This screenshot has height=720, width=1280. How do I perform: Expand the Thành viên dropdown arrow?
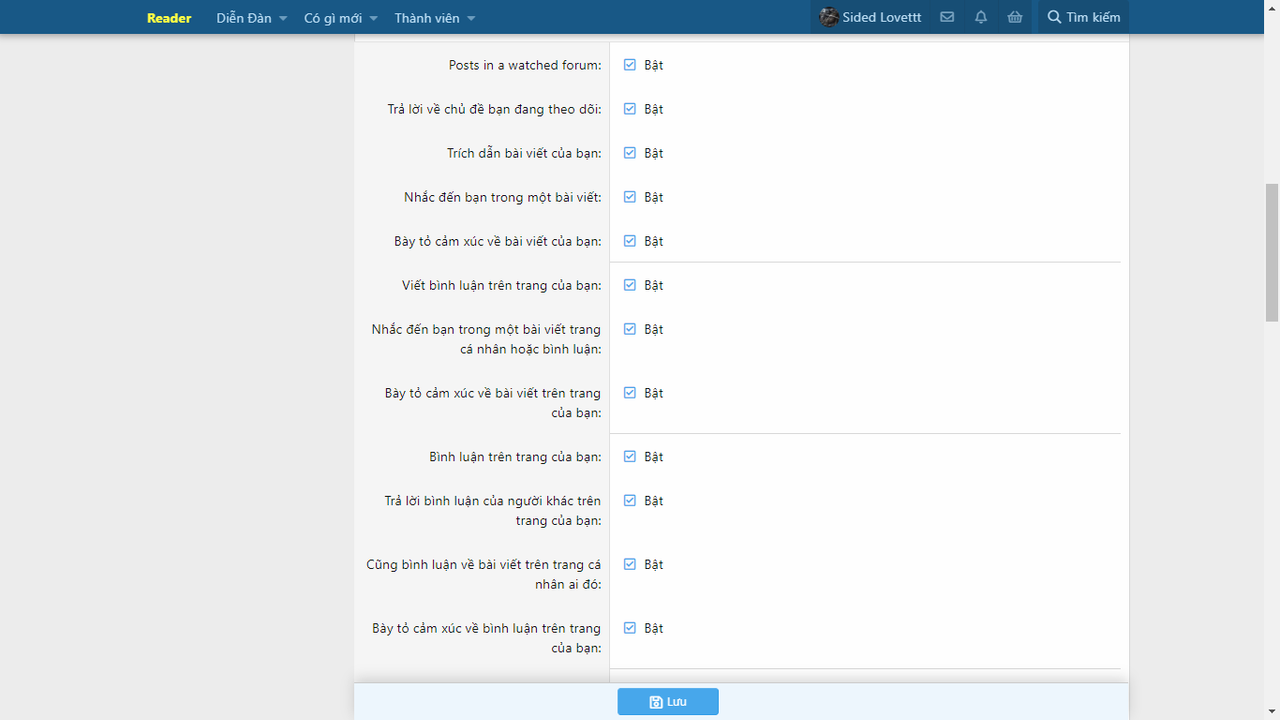click(471, 19)
